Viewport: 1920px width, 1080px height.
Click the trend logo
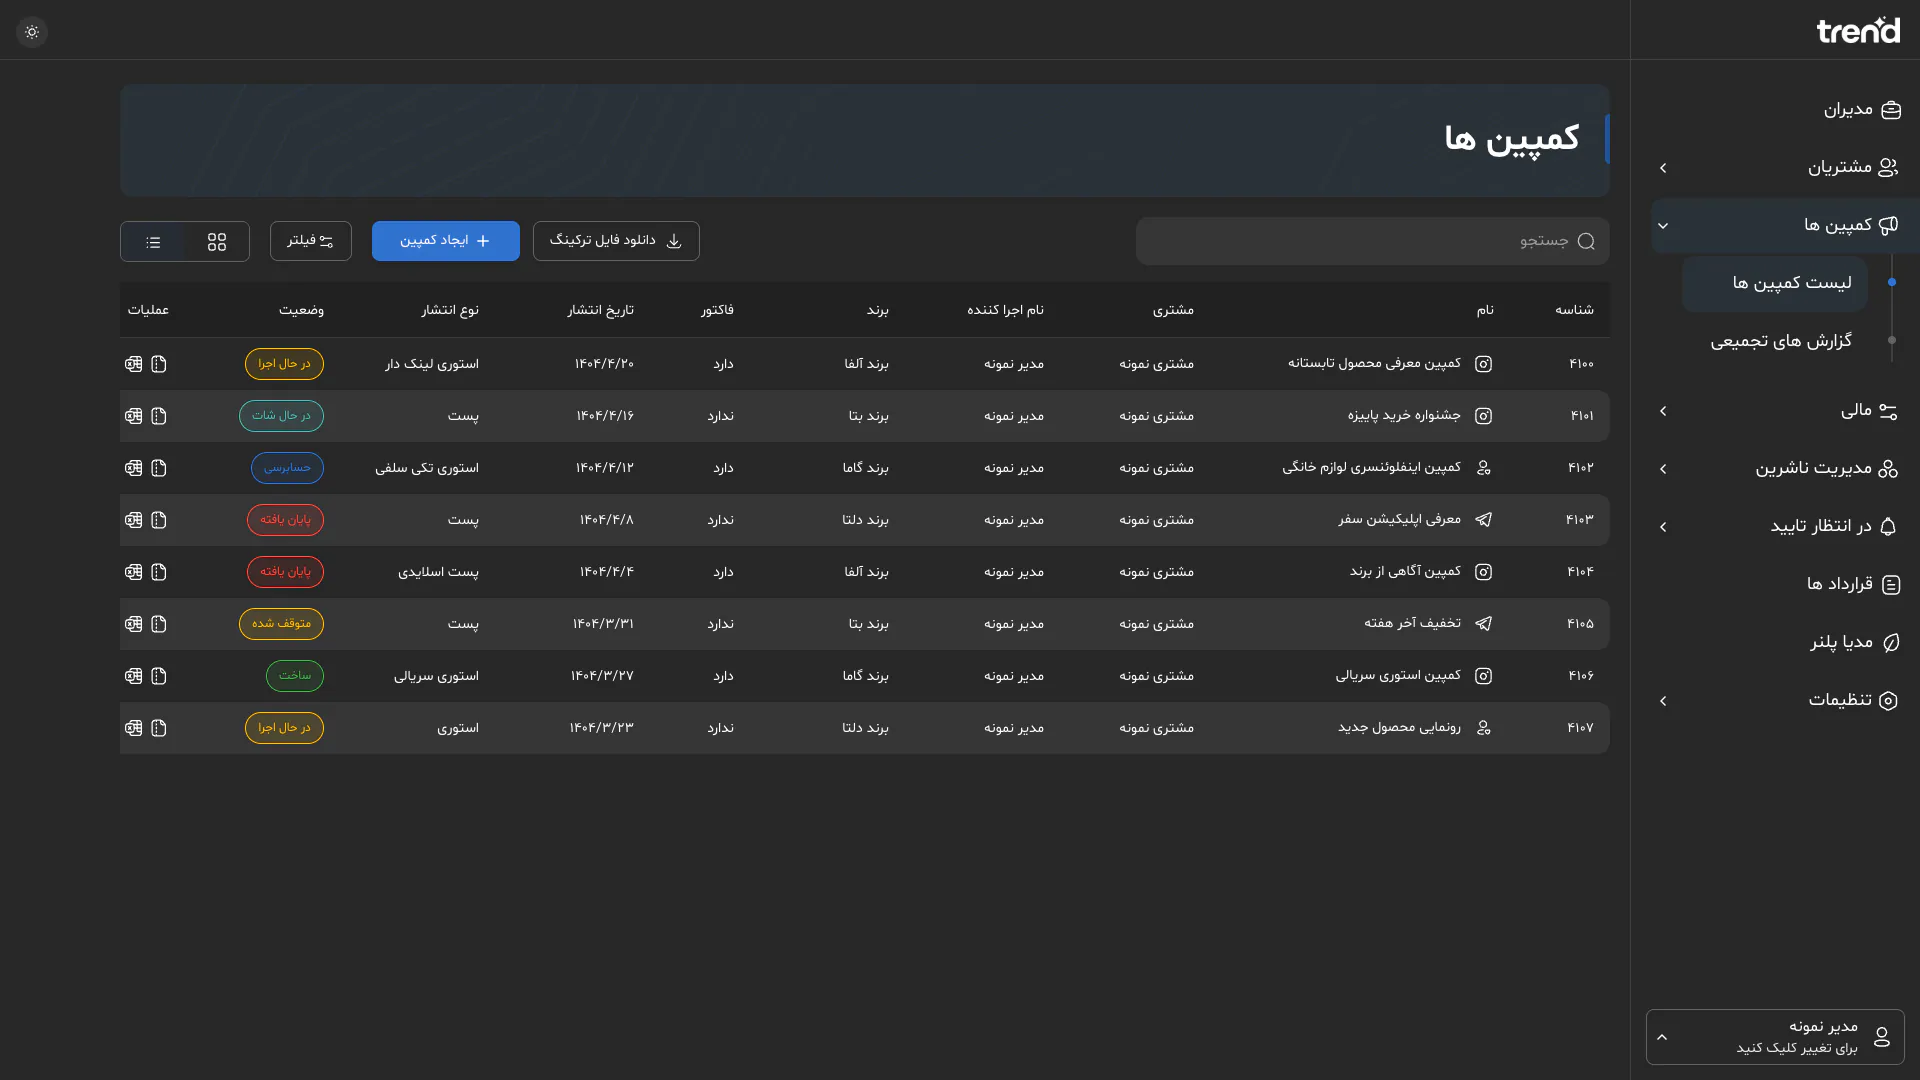point(1858,31)
